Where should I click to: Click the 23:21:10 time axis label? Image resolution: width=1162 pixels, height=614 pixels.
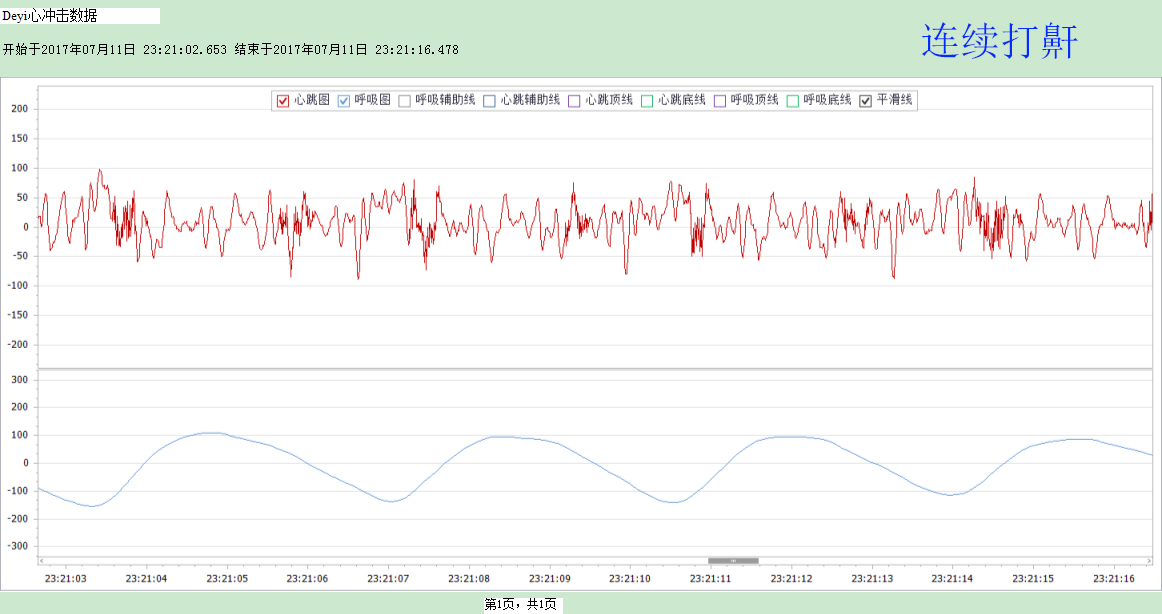[628, 579]
